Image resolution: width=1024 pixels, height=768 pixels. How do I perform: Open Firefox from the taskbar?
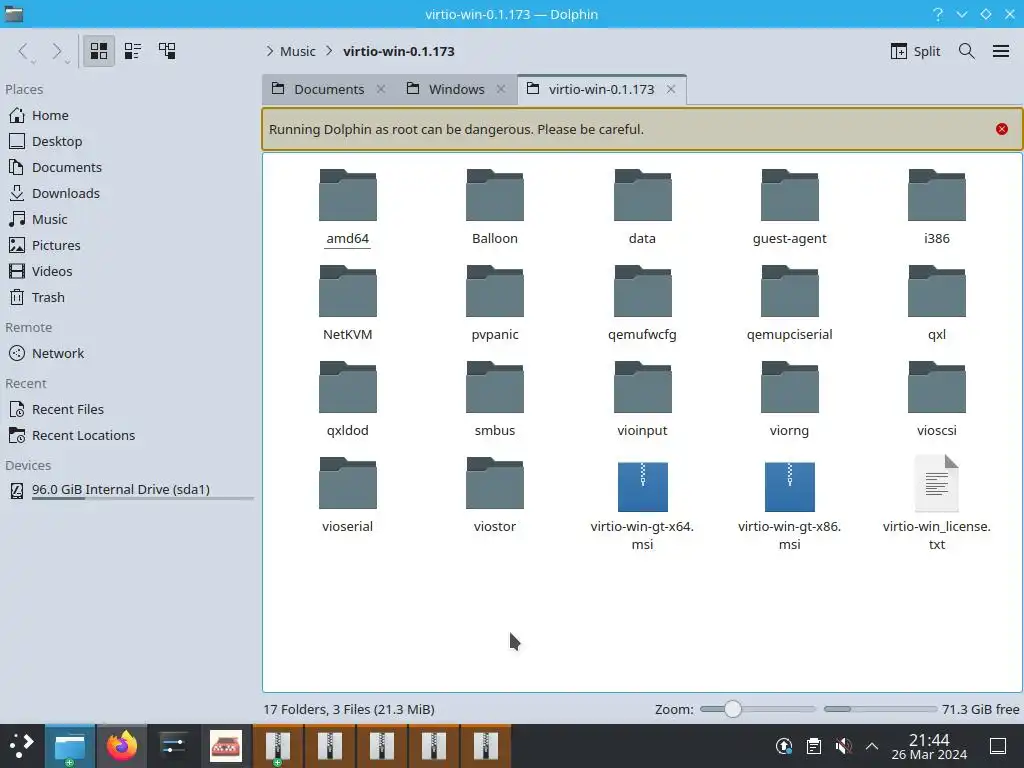pos(122,746)
